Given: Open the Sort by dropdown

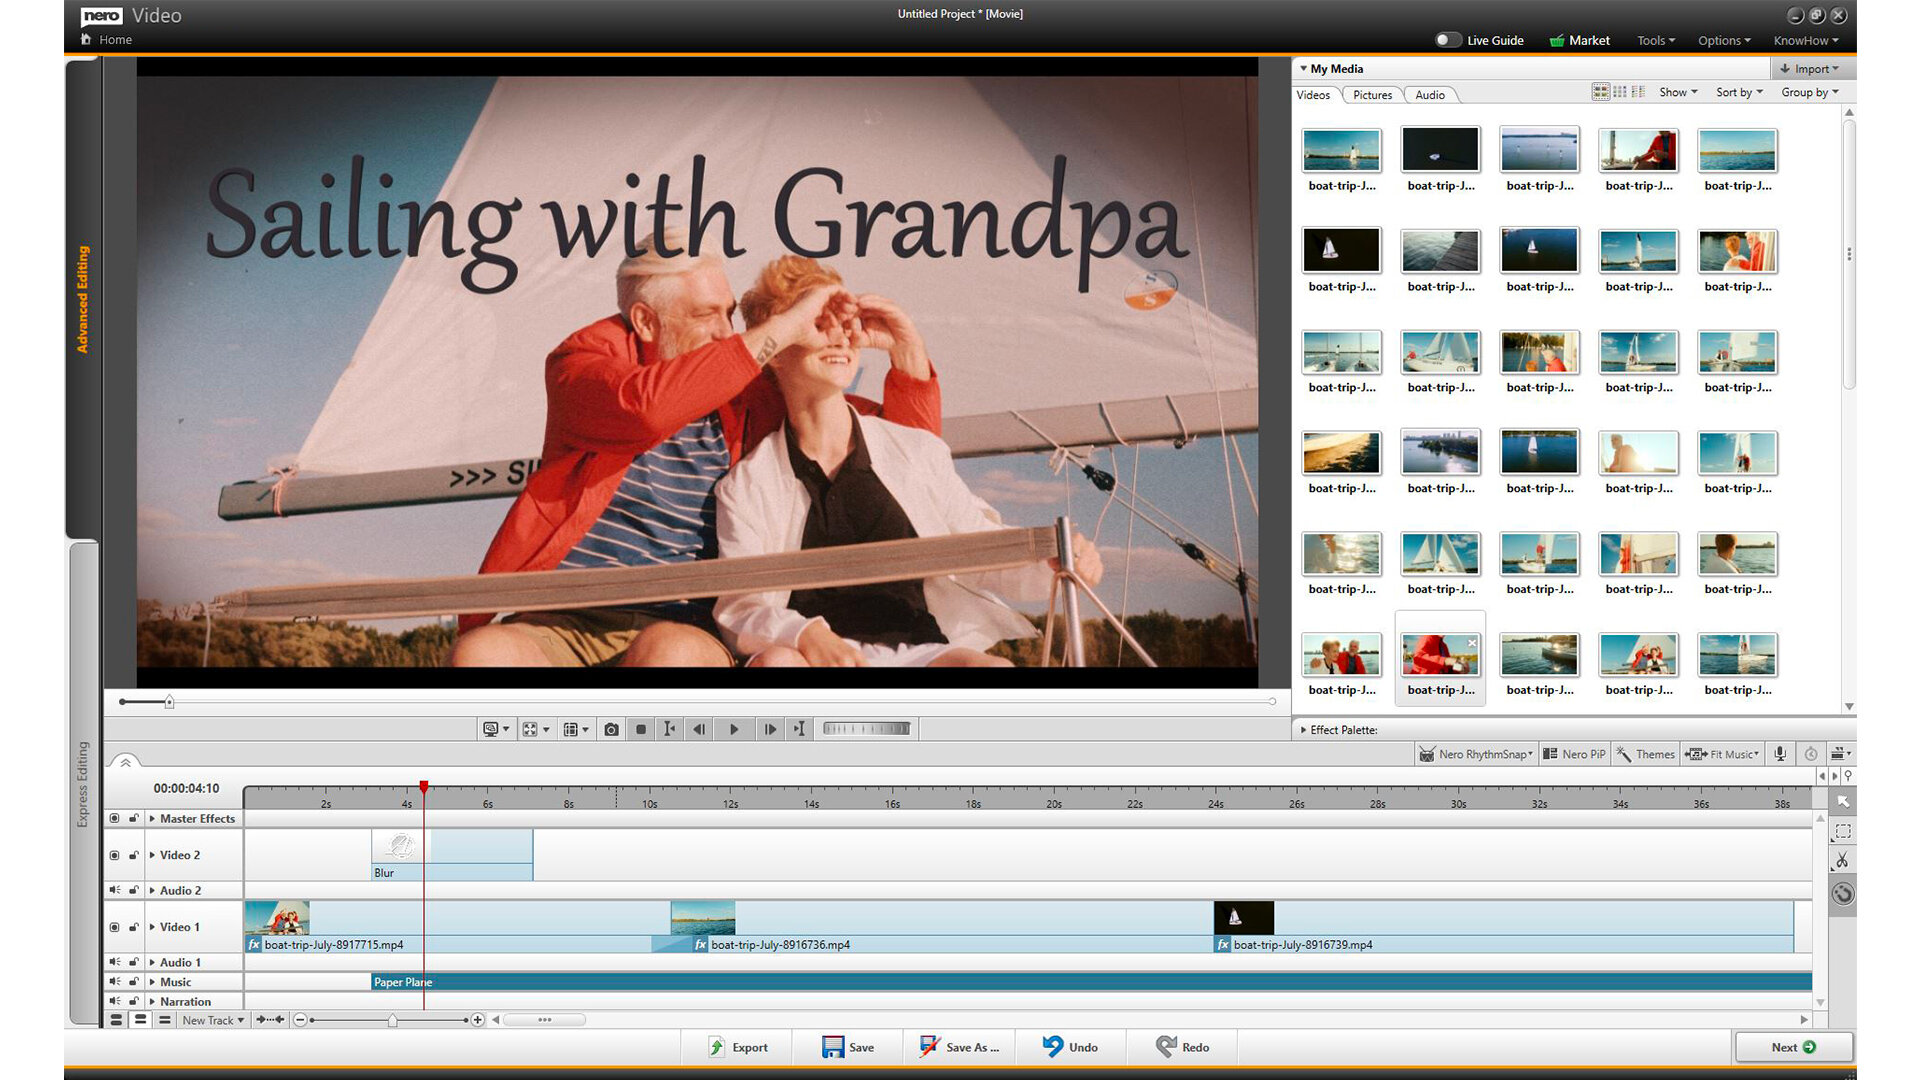Looking at the screenshot, I should tap(1738, 92).
